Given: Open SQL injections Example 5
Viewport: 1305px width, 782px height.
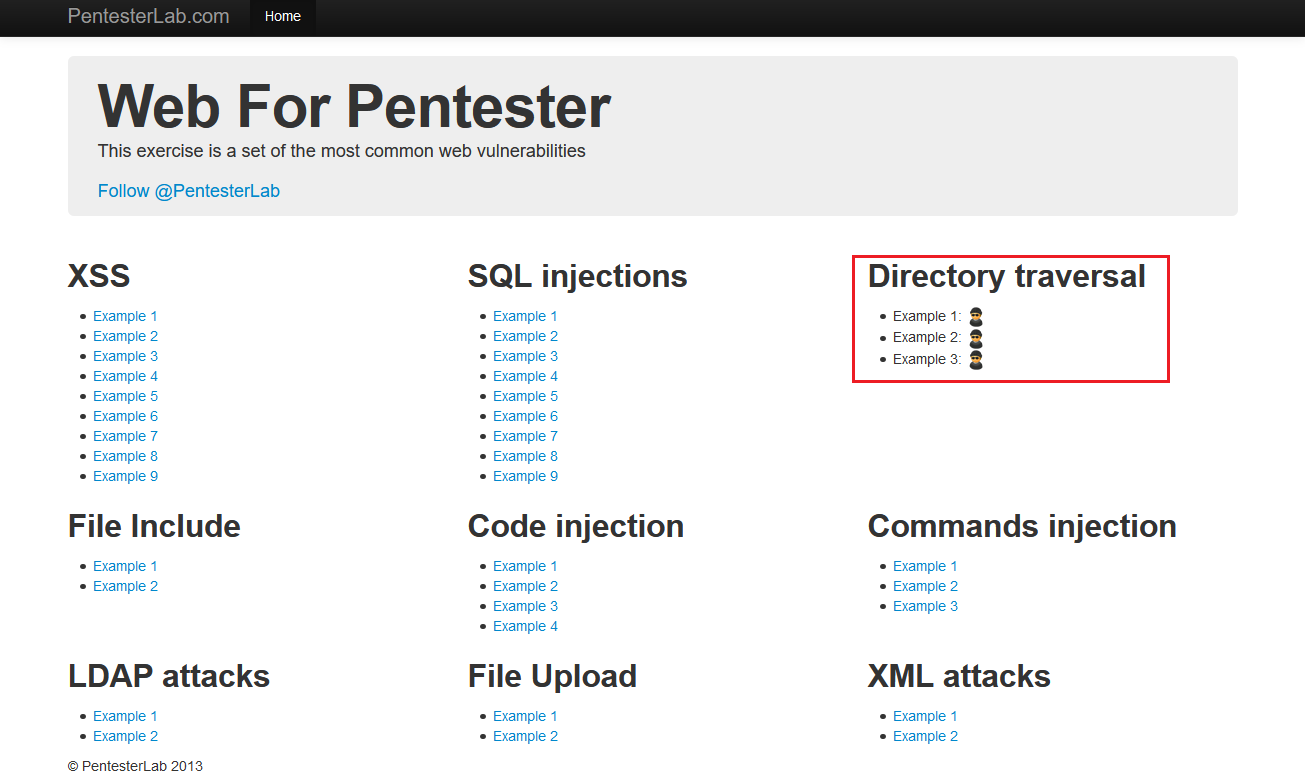Looking at the screenshot, I should point(525,396).
